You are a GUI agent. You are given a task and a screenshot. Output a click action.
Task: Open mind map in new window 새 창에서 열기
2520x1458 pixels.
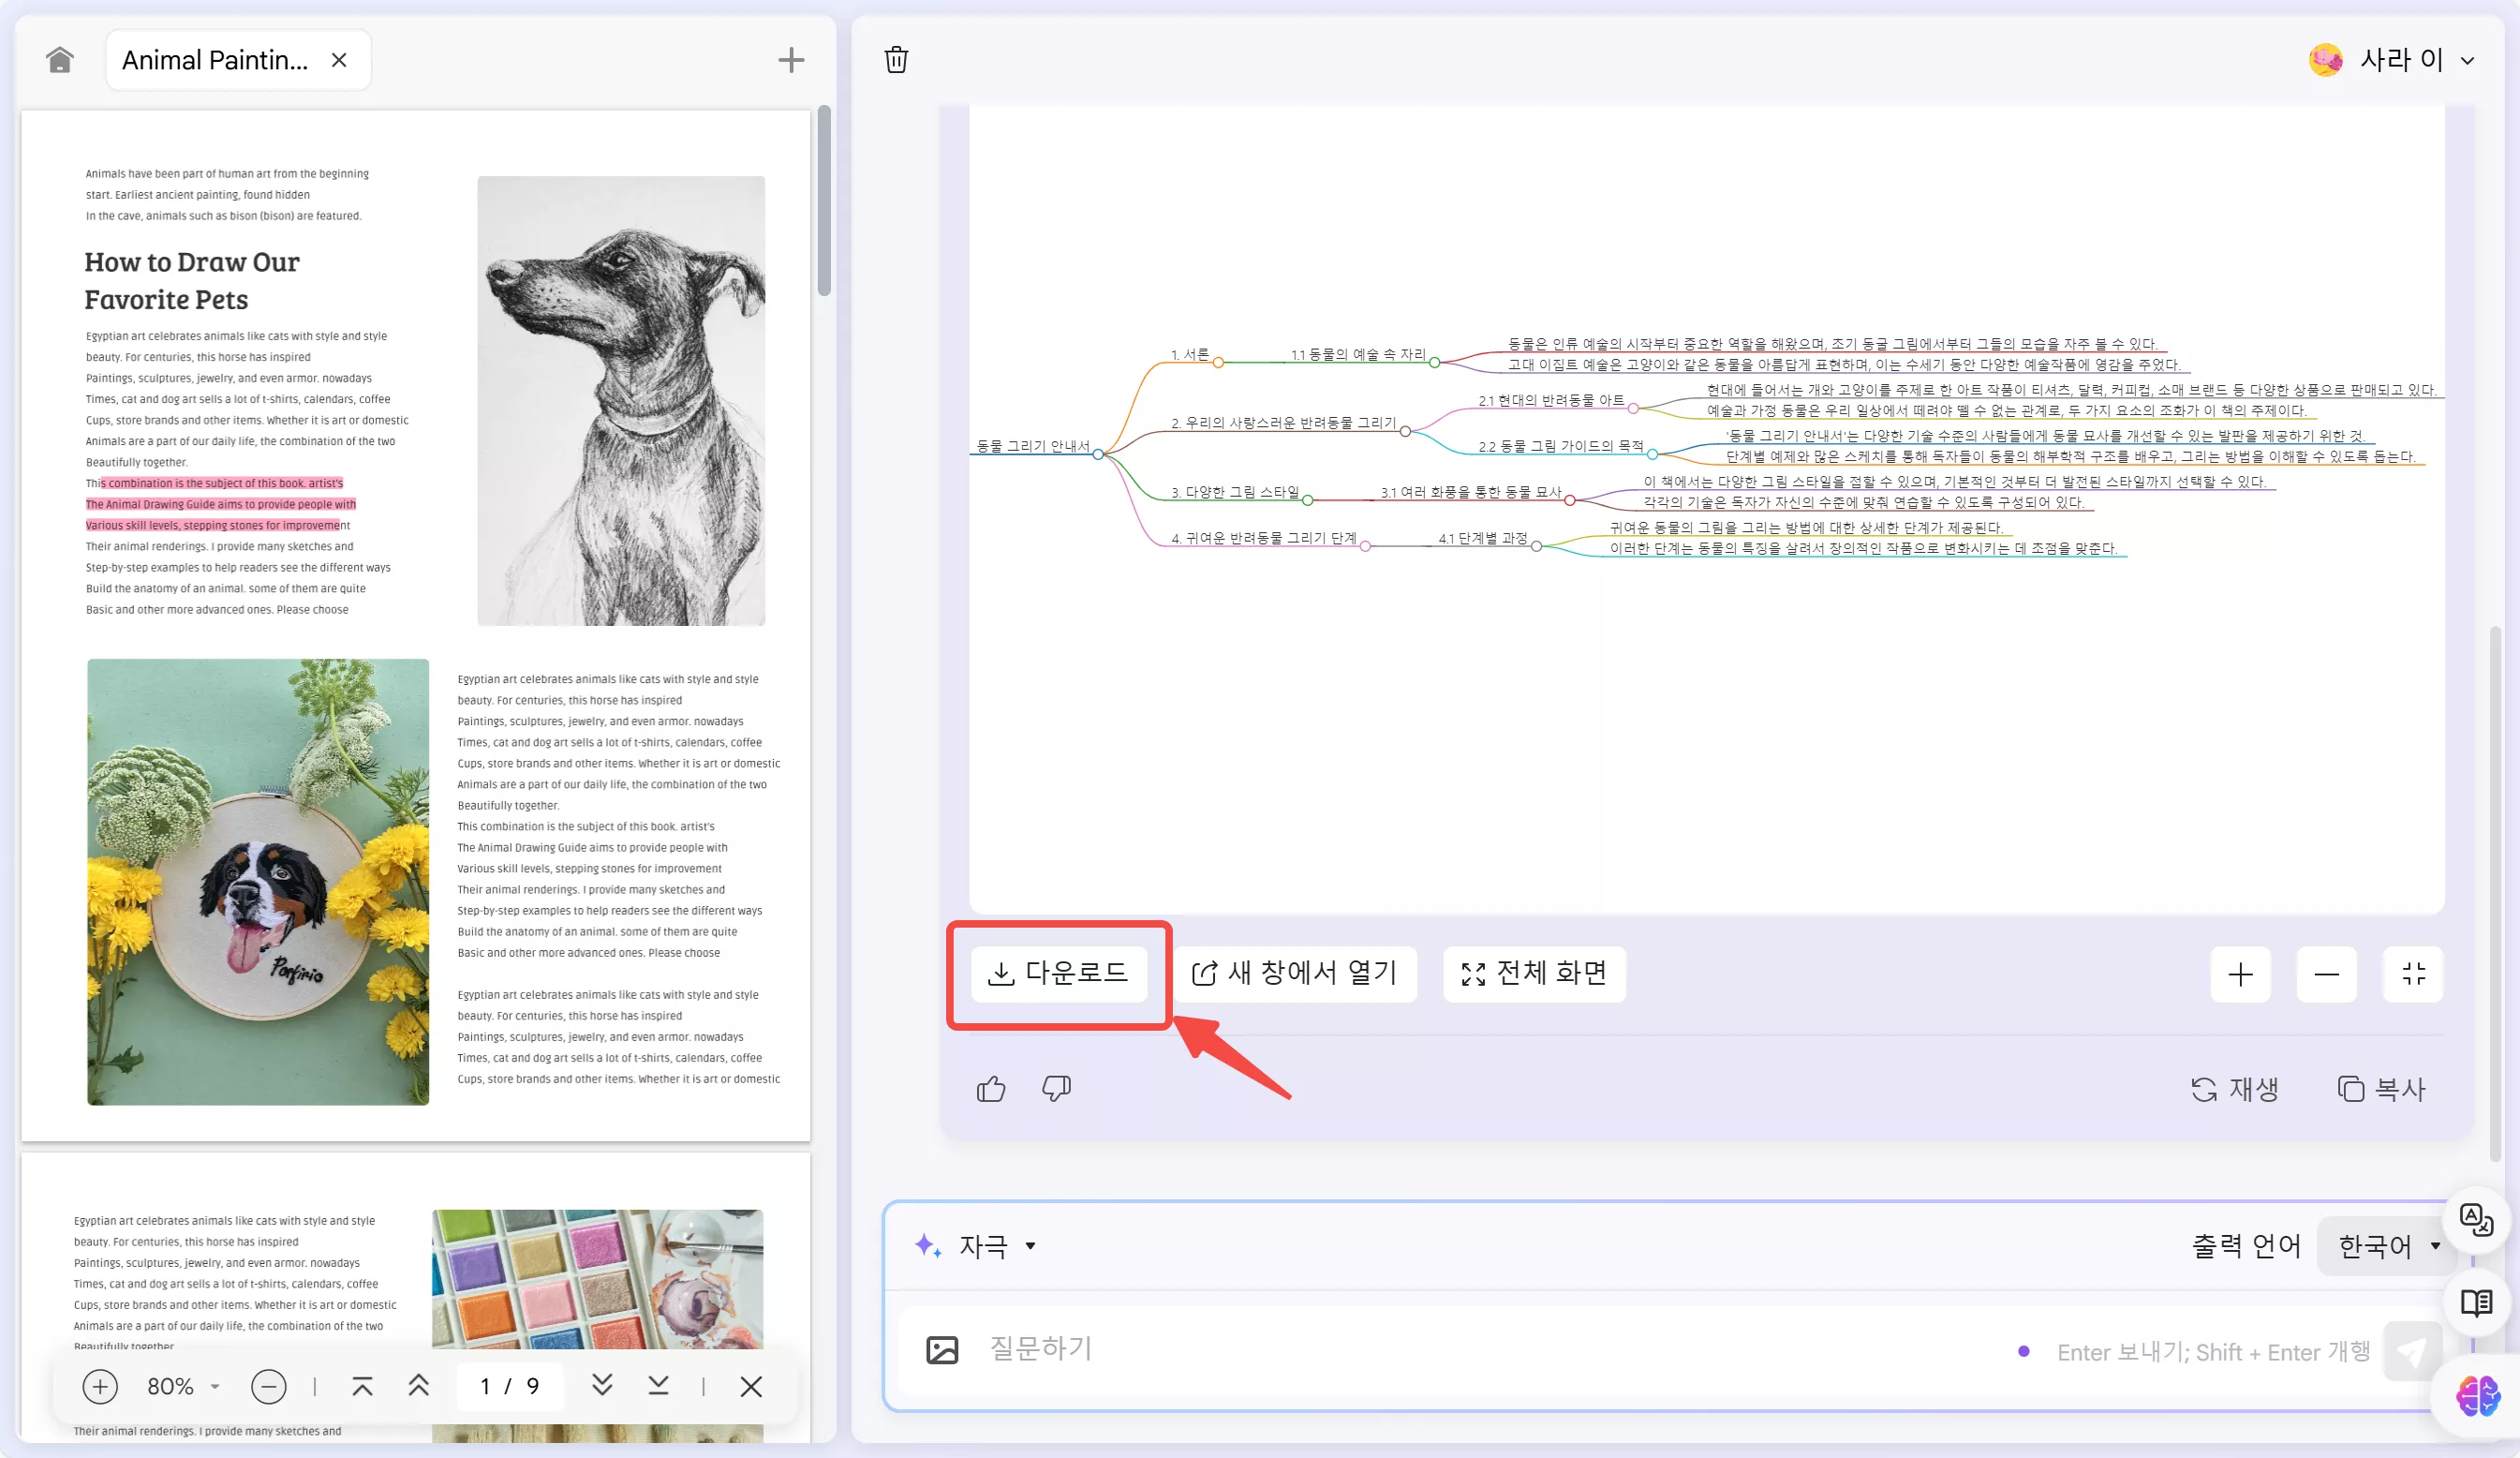(1295, 973)
